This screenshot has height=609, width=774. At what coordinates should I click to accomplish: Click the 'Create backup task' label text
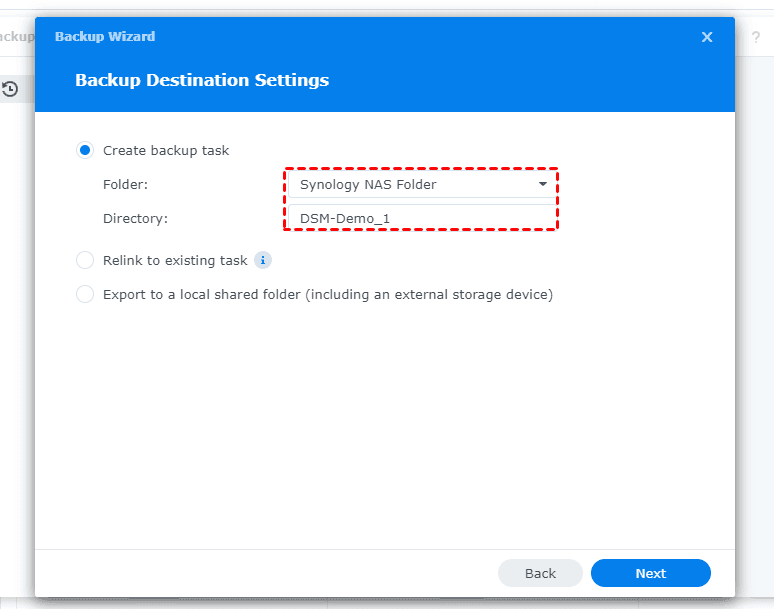point(166,150)
